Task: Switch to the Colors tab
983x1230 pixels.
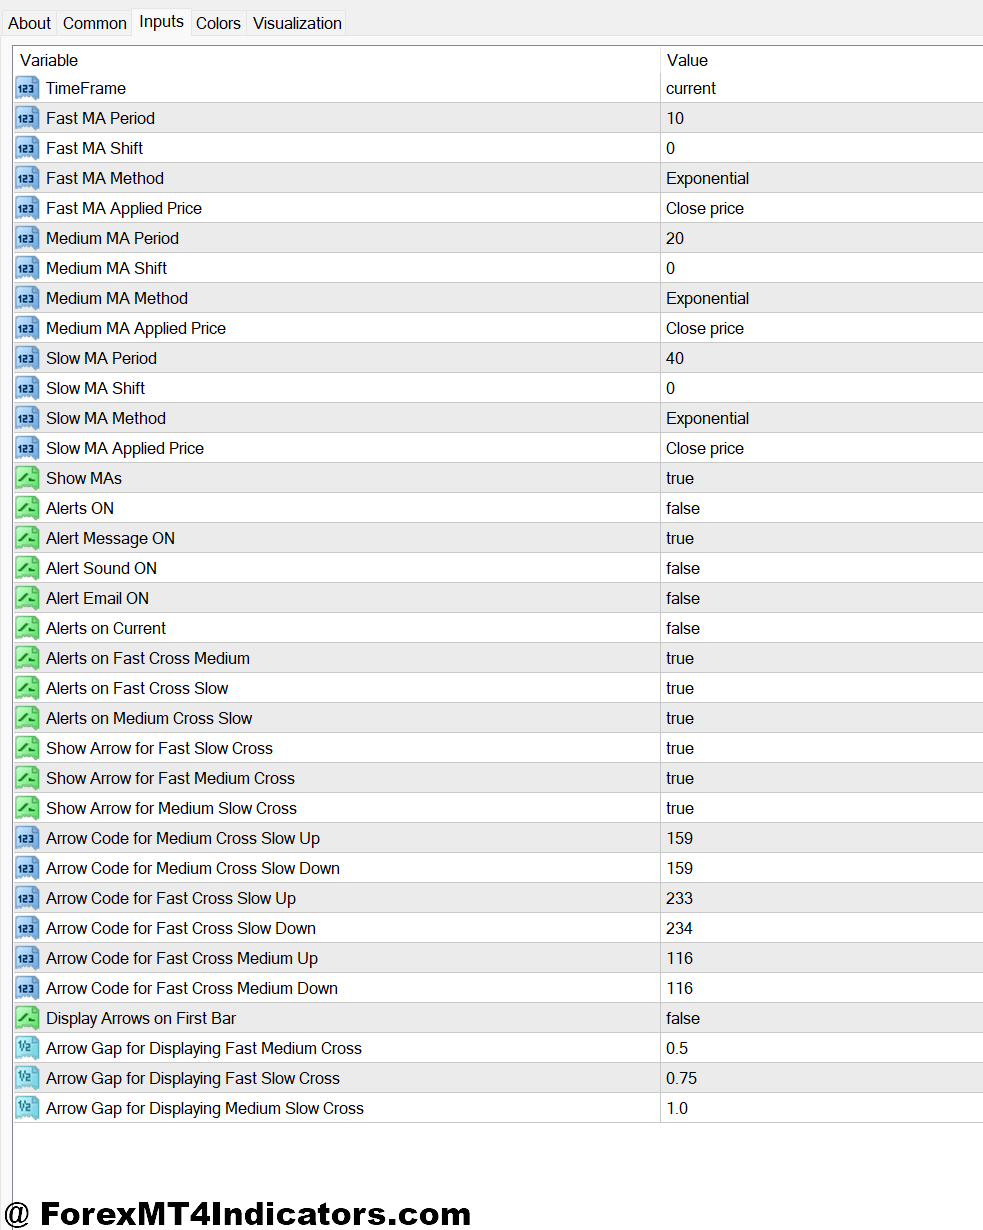Action: click(218, 21)
